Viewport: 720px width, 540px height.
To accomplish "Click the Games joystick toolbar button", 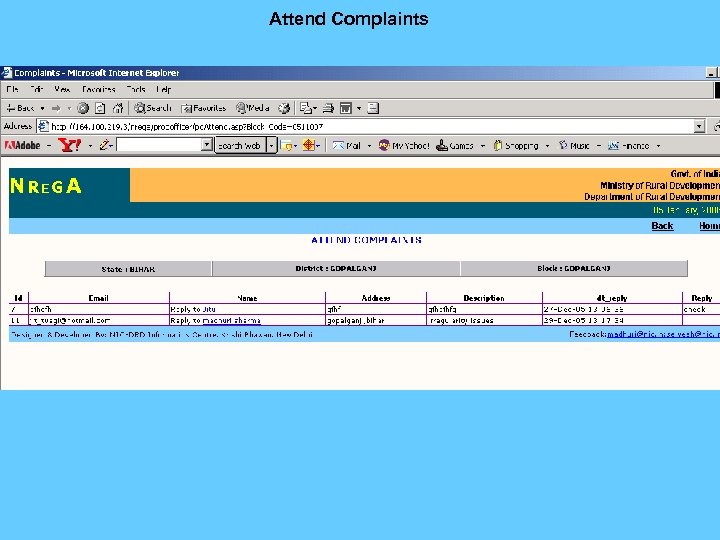I will click(x=455, y=146).
